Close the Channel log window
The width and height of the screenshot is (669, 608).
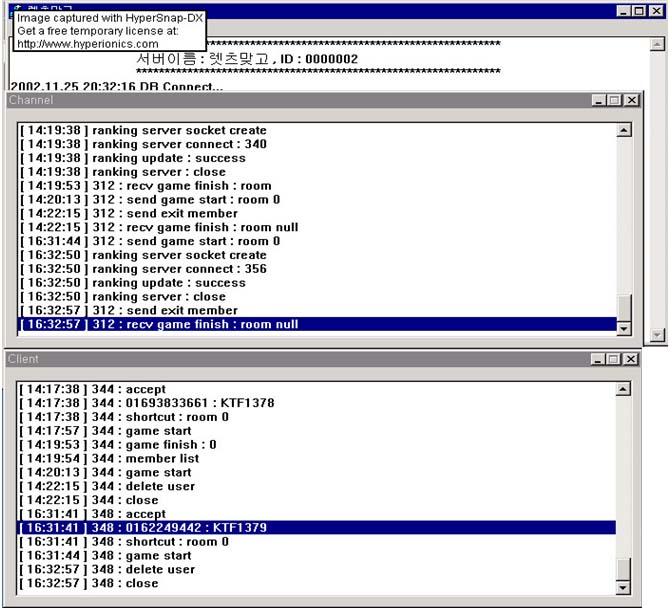[631, 100]
